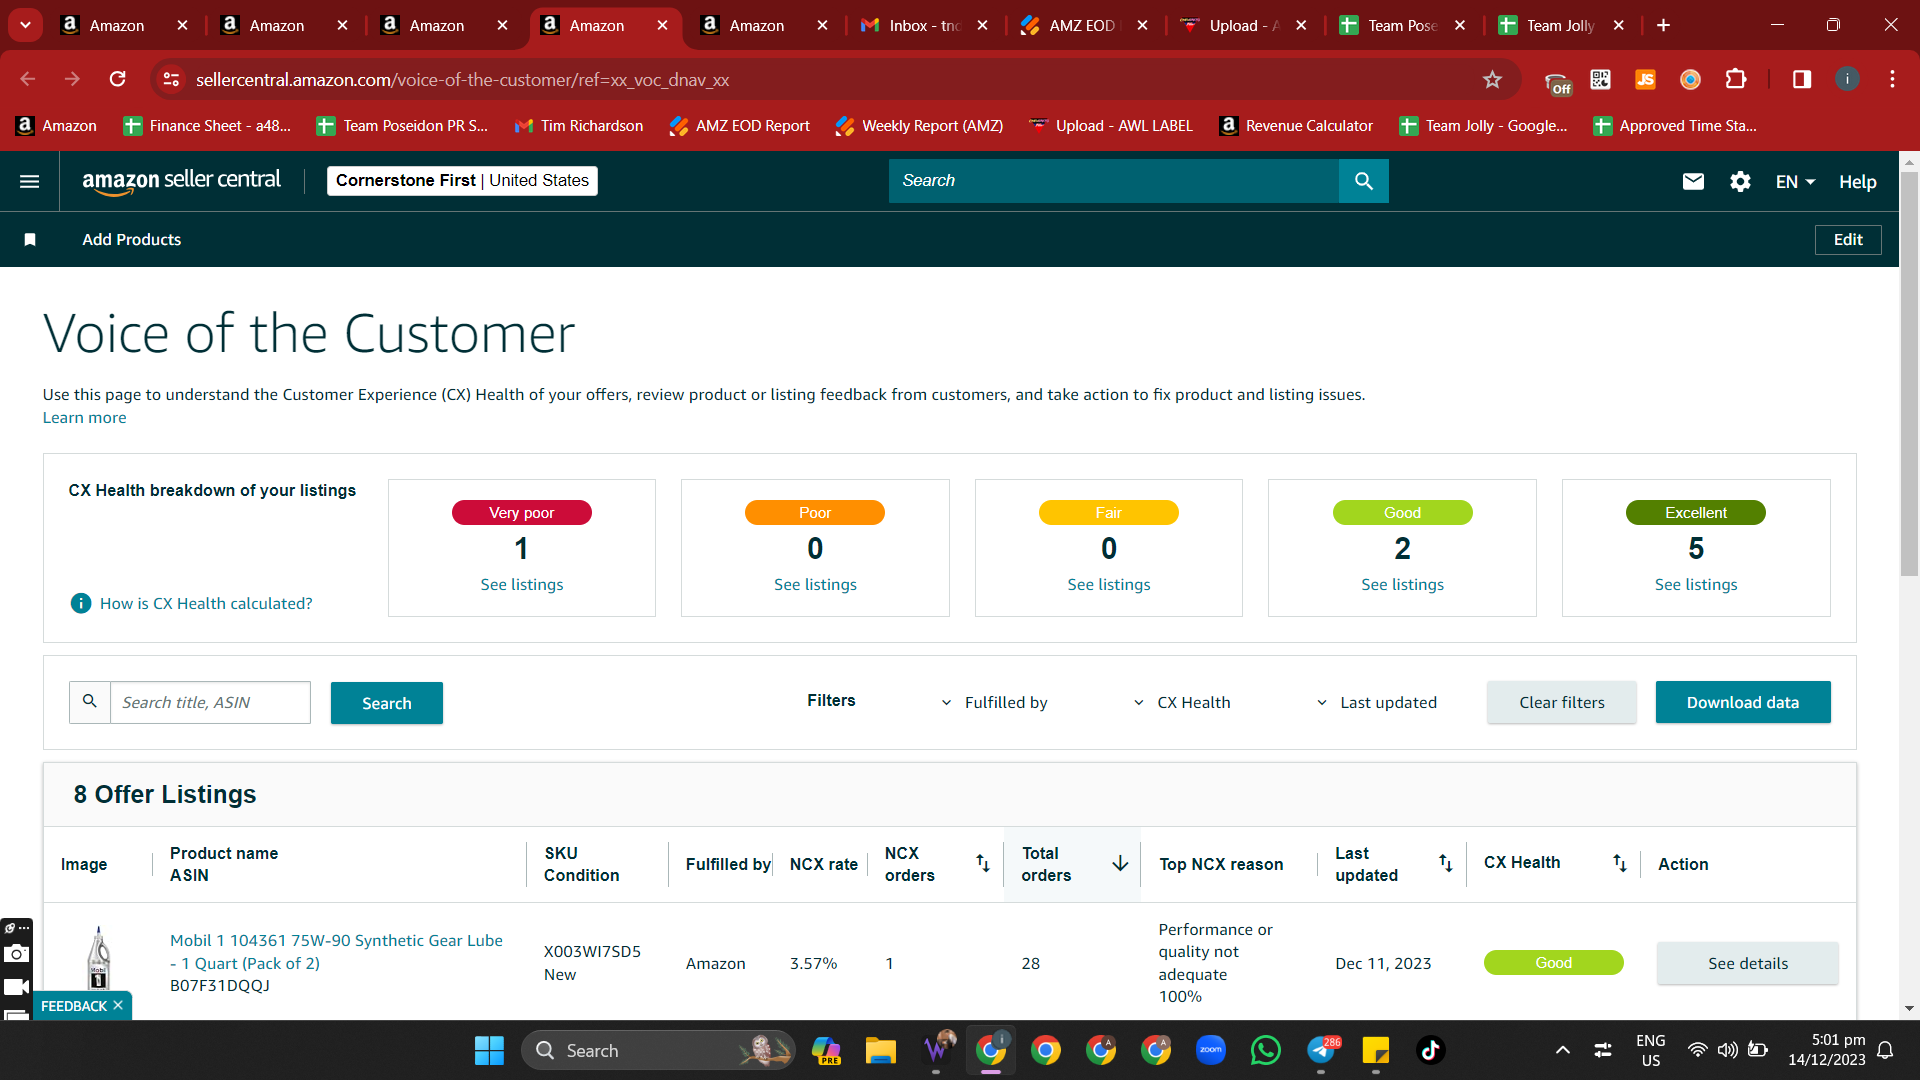Switch to the AMZ EOD browser tab
Screen dimensions: 1920x1080
tap(1085, 25)
